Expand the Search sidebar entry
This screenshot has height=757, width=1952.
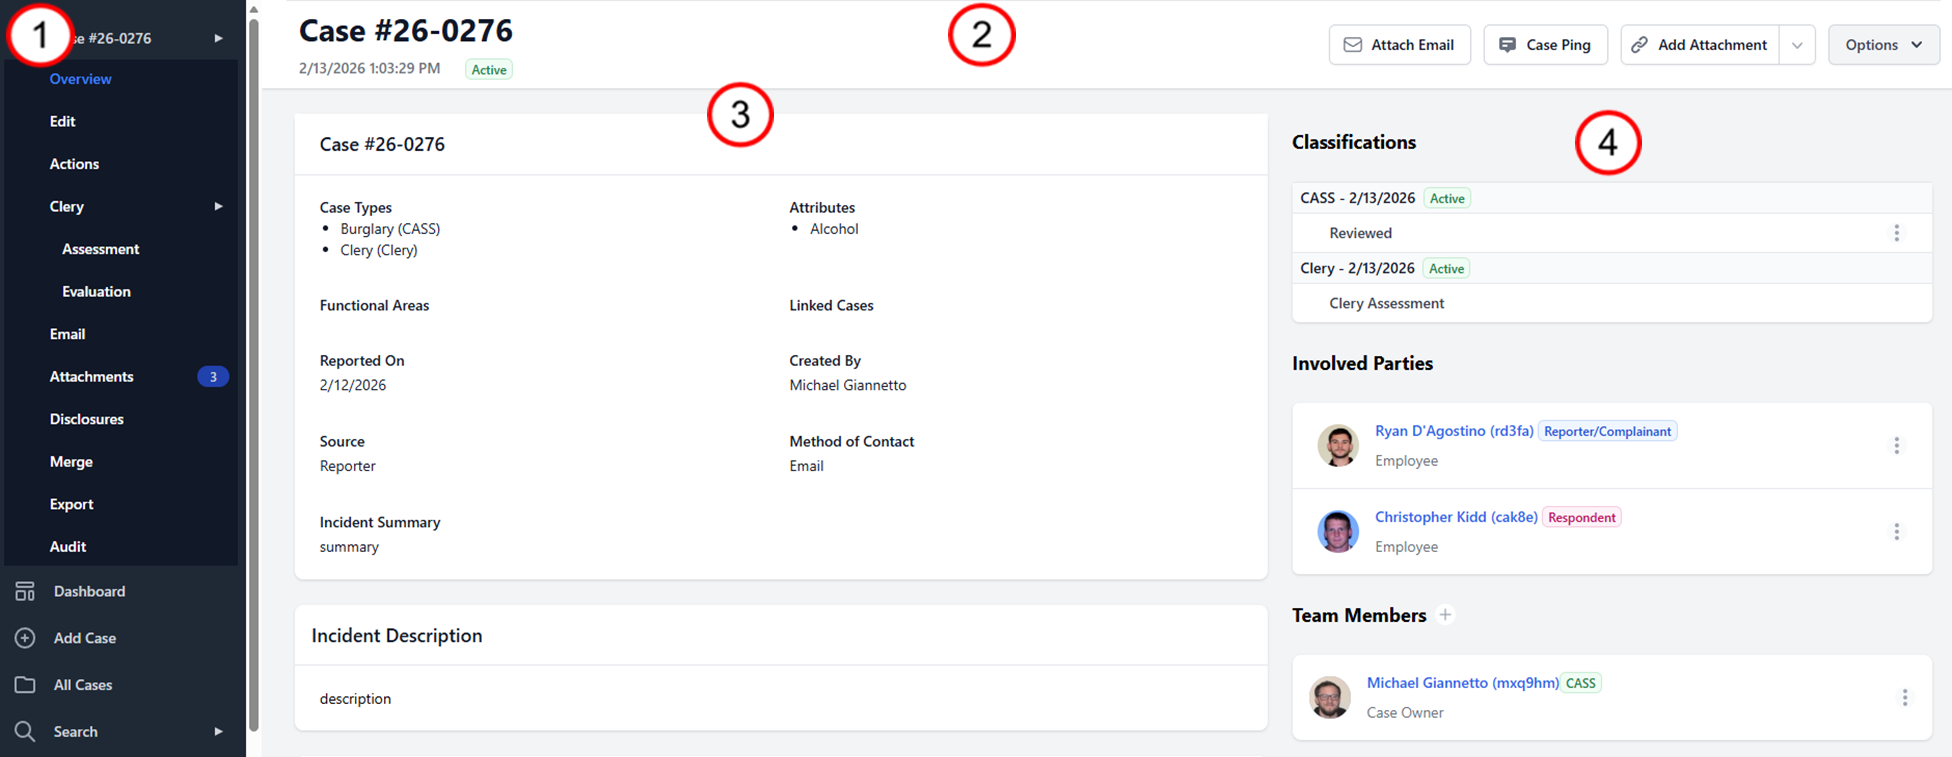219,731
